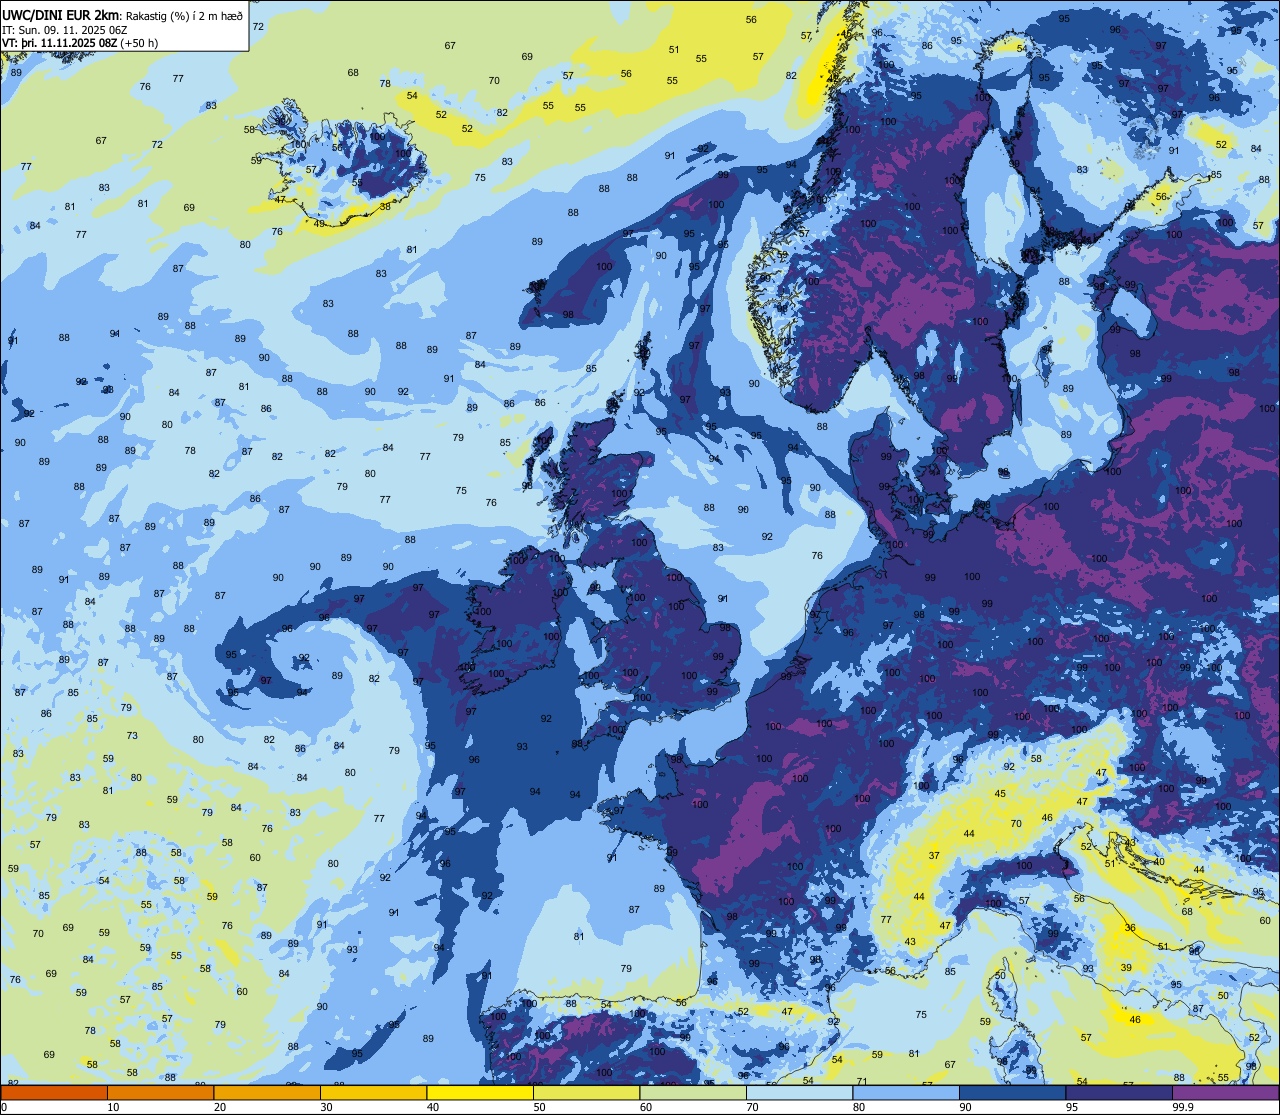Click the 'VT: þri. 11.11.2025 08Z (+50 h)' line

point(80,43)
